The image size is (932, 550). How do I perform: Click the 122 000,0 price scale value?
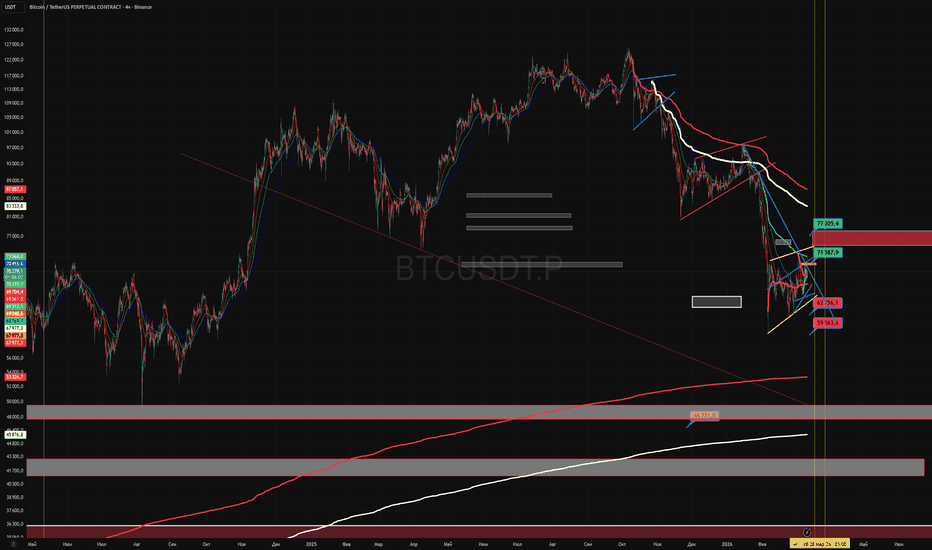[14, 60]
